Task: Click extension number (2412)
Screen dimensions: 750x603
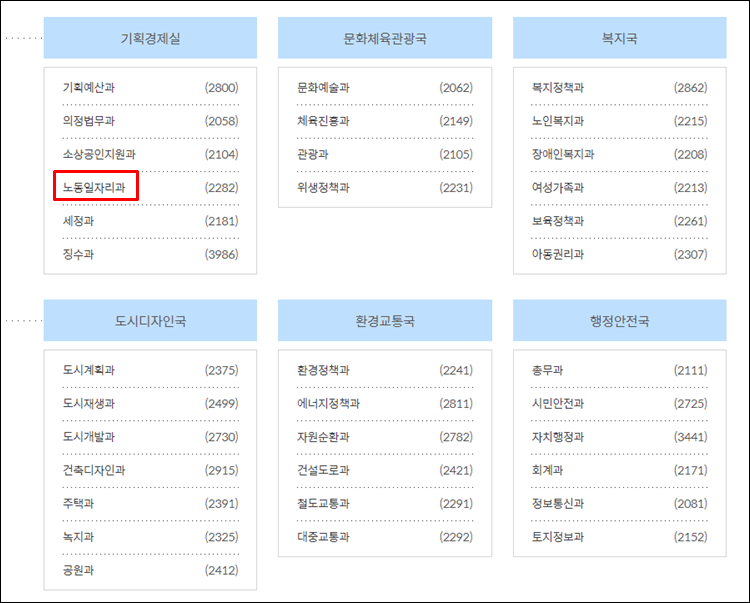Action: tap(221, 570)
